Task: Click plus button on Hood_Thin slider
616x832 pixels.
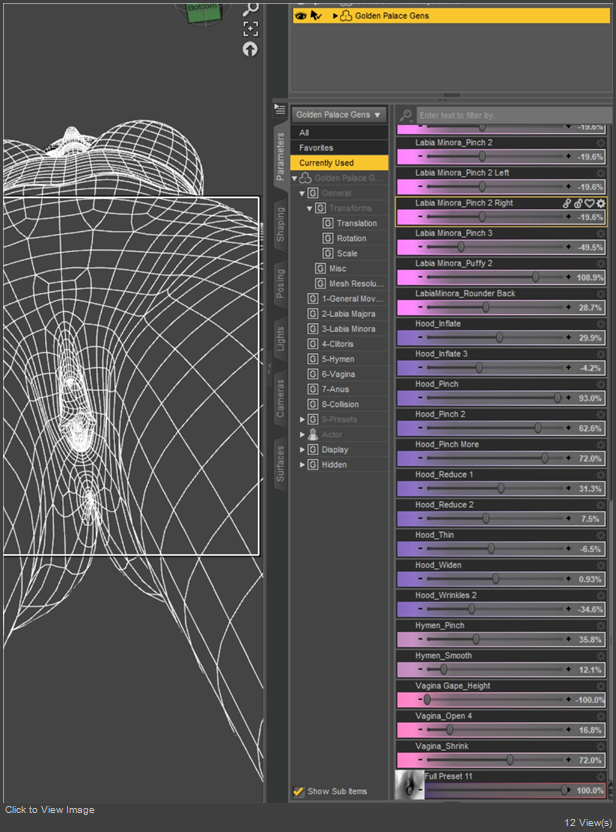Action: point(568,549)
